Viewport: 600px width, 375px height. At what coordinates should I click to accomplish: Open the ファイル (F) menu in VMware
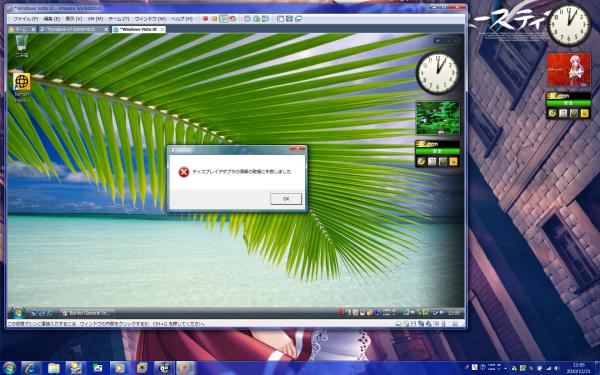coord(25,19)
